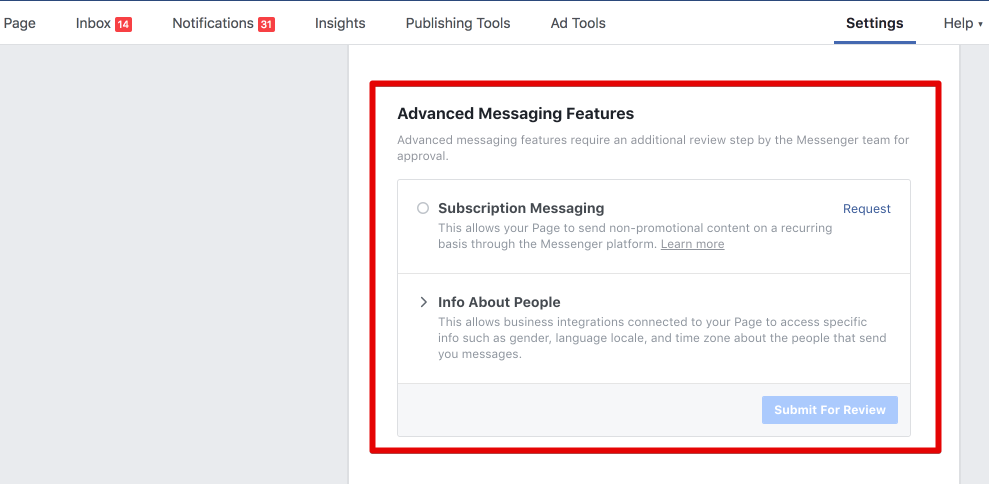Click the Notifications 31 badge
This screenshot has width=989, height=484.
266,25
